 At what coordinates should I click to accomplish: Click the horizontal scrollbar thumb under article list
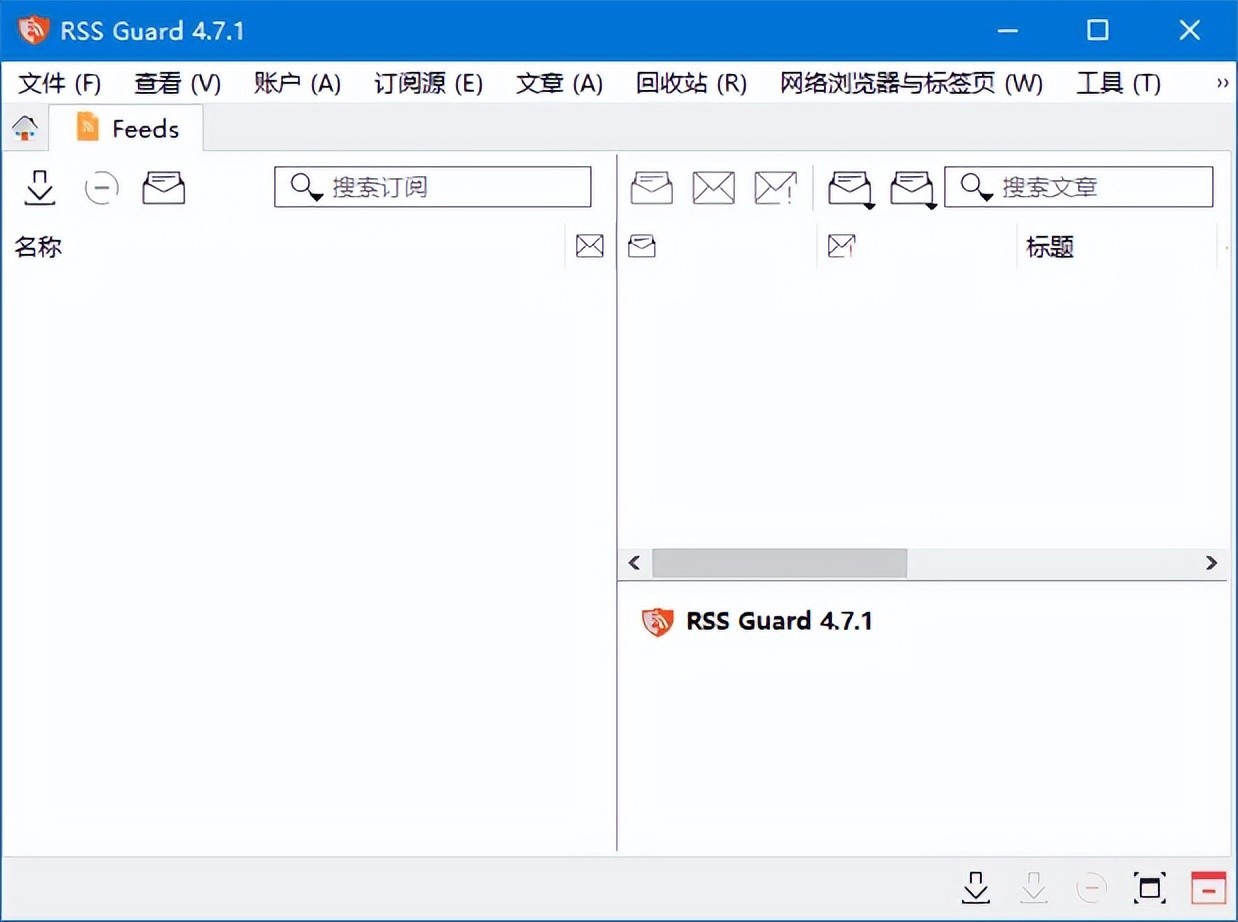click(x=779, y=563)
